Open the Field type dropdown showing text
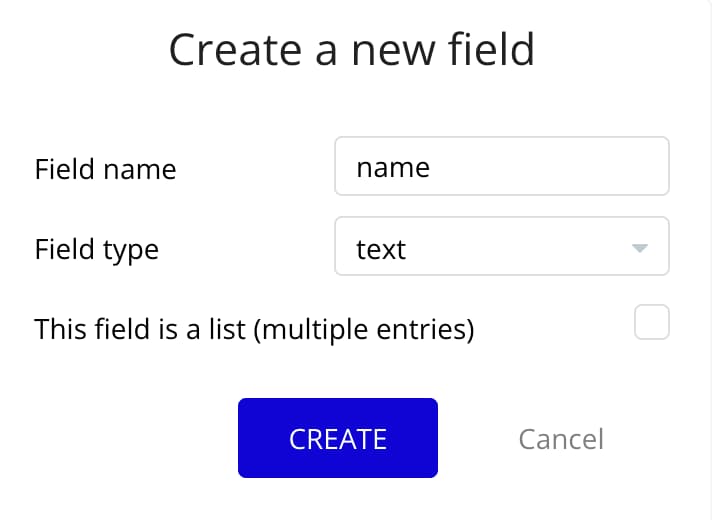The height and width of the screenshot is (520, 712). [502, 246]
